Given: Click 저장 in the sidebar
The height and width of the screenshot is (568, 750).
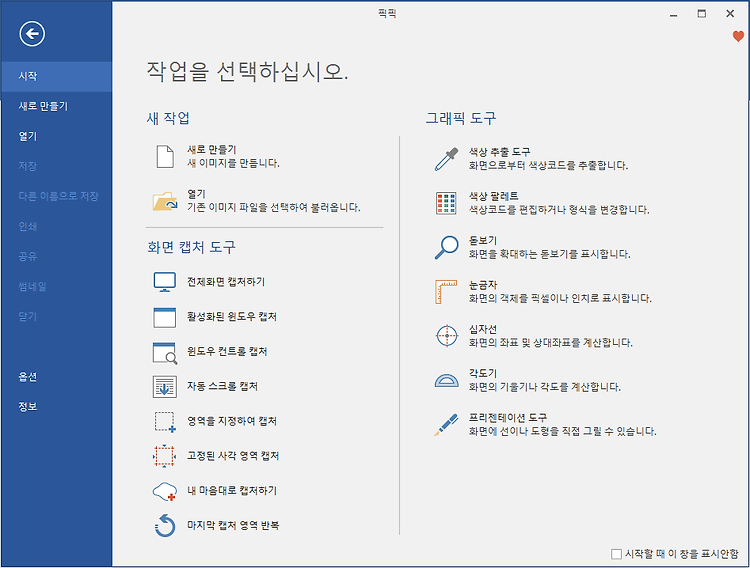Looking at the screenshot, I should [56, 167].
